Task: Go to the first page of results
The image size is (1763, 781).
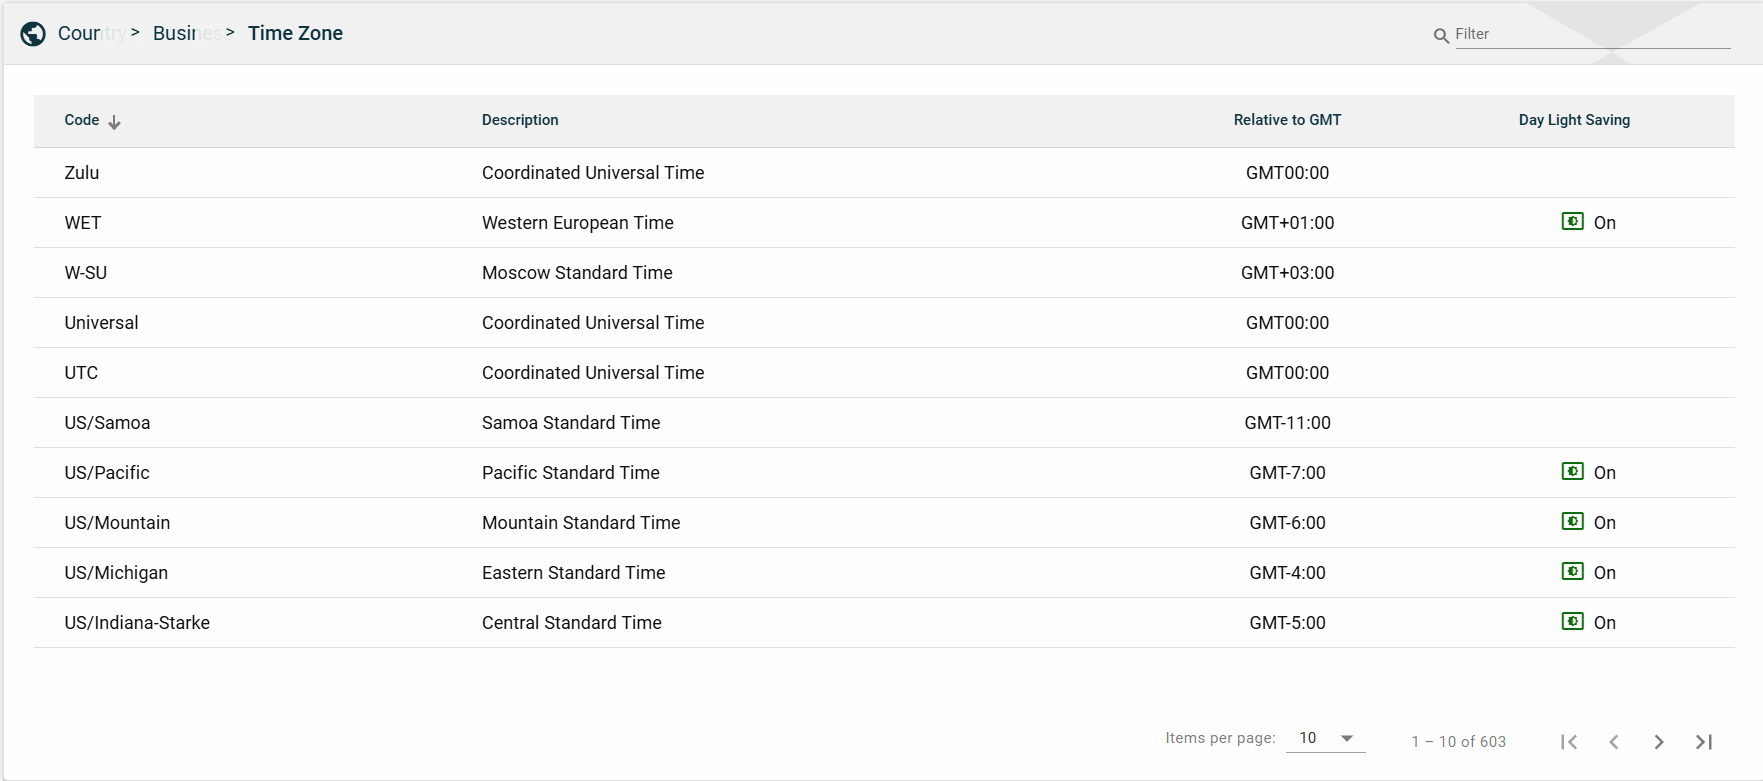Action: click(1569, 742)
